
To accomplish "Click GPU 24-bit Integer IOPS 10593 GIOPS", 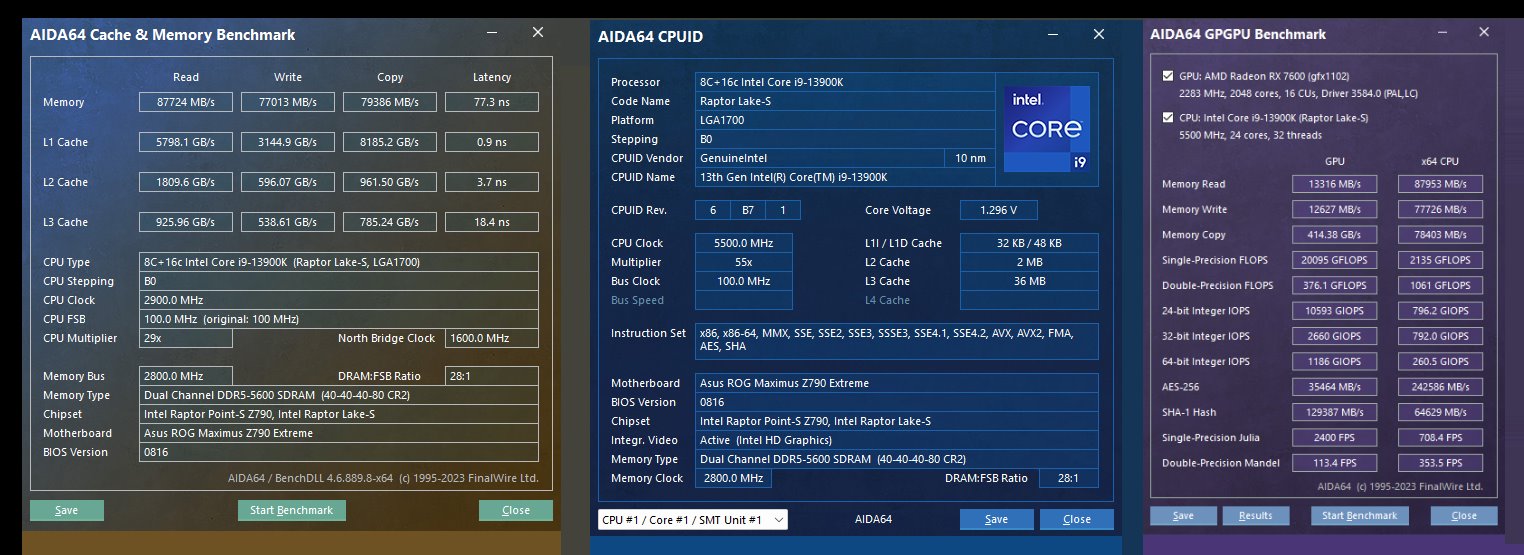I will (1335, 311).
